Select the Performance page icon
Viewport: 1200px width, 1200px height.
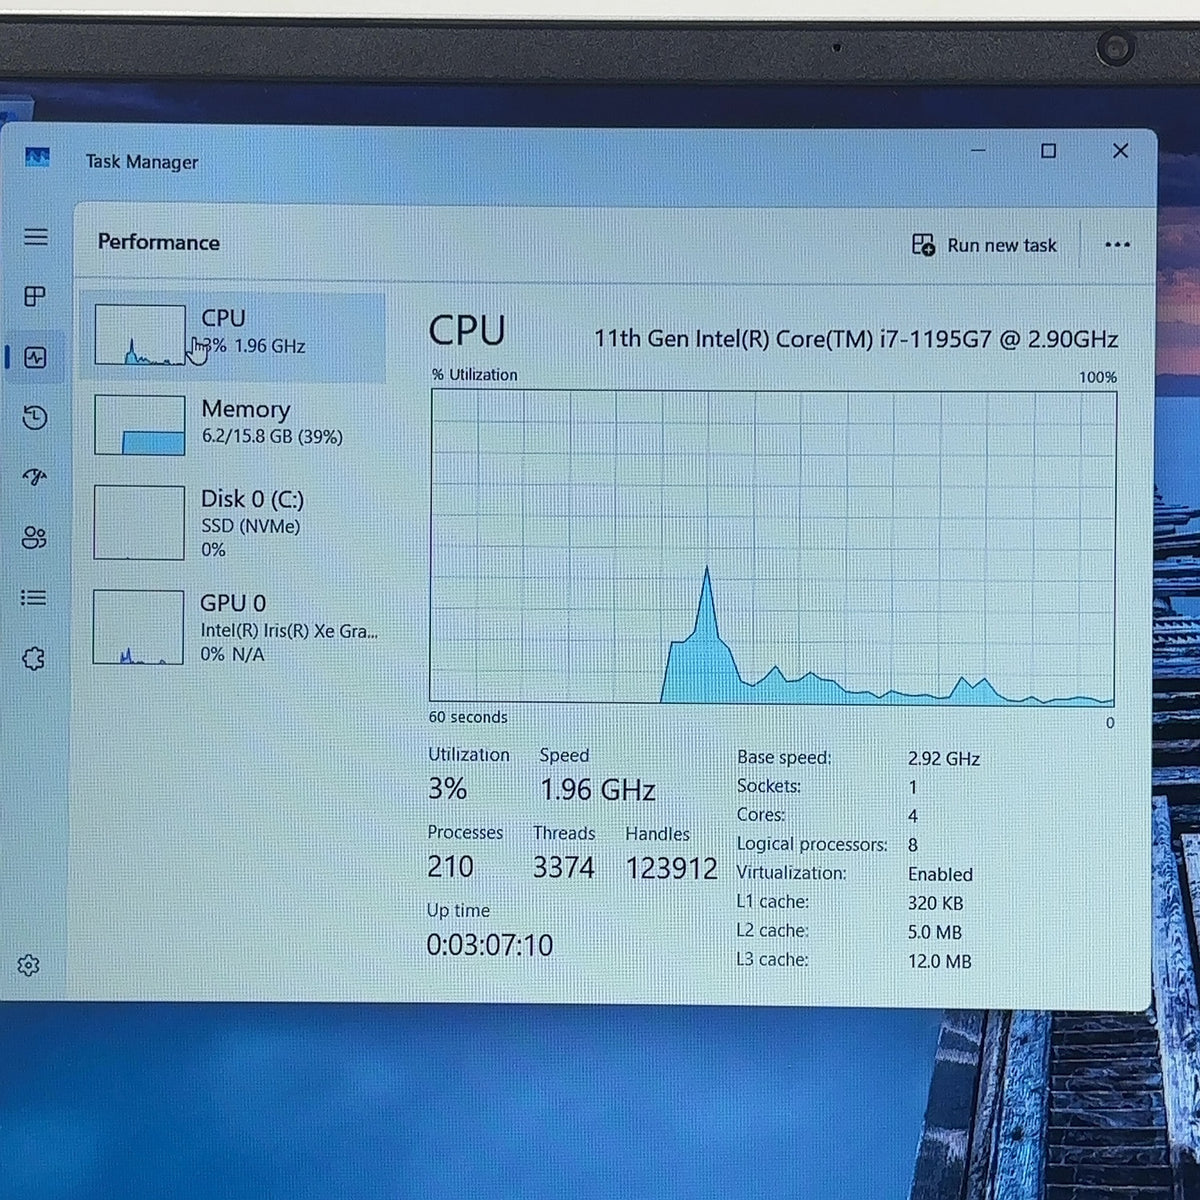click(x=35, y=357)
